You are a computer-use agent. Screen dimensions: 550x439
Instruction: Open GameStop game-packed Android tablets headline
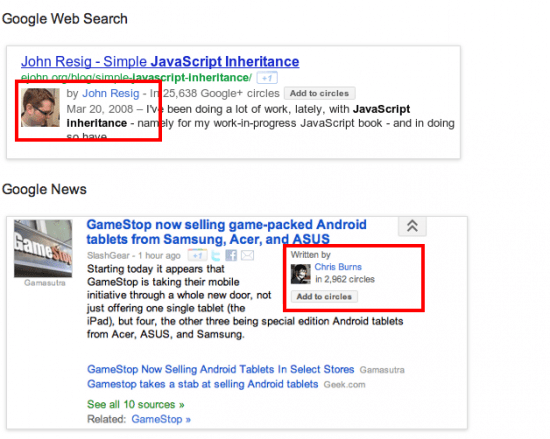click(226, 232)
